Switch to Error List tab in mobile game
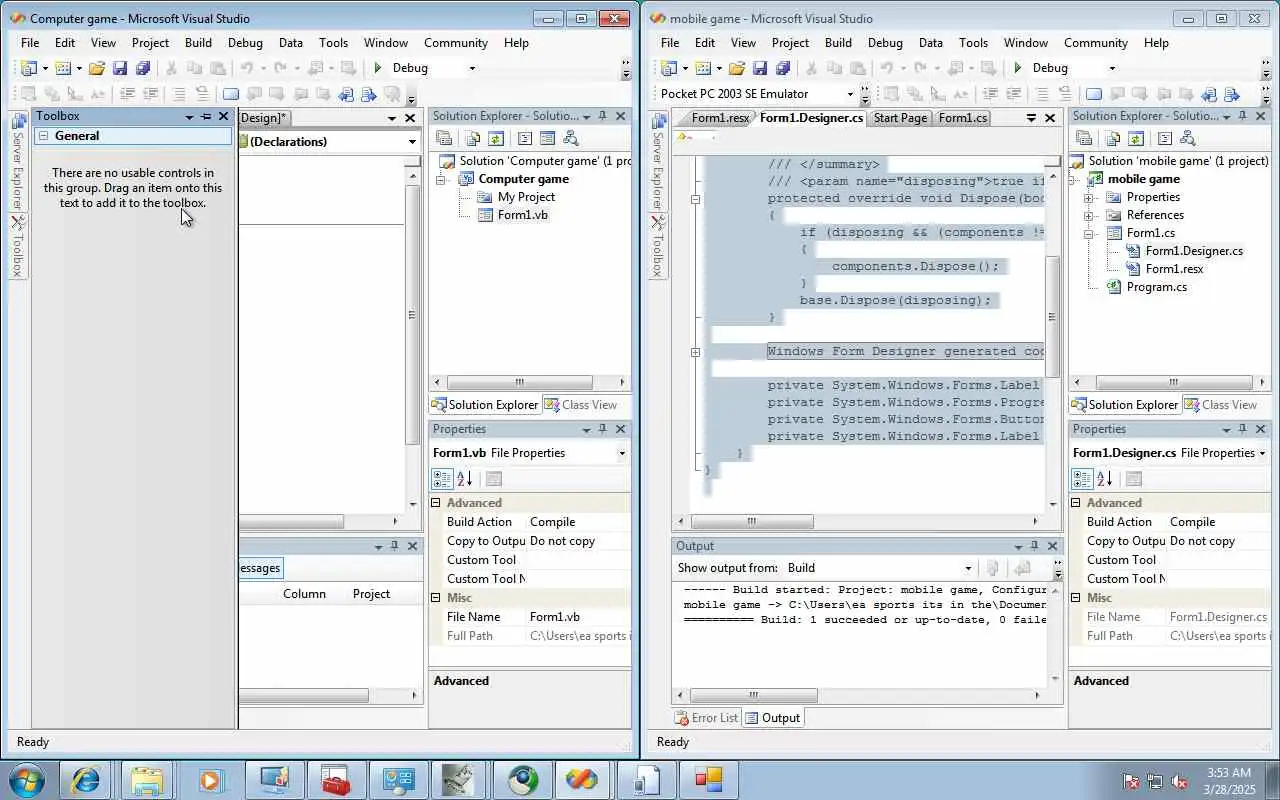1280x800 pixels. [706, 718]
